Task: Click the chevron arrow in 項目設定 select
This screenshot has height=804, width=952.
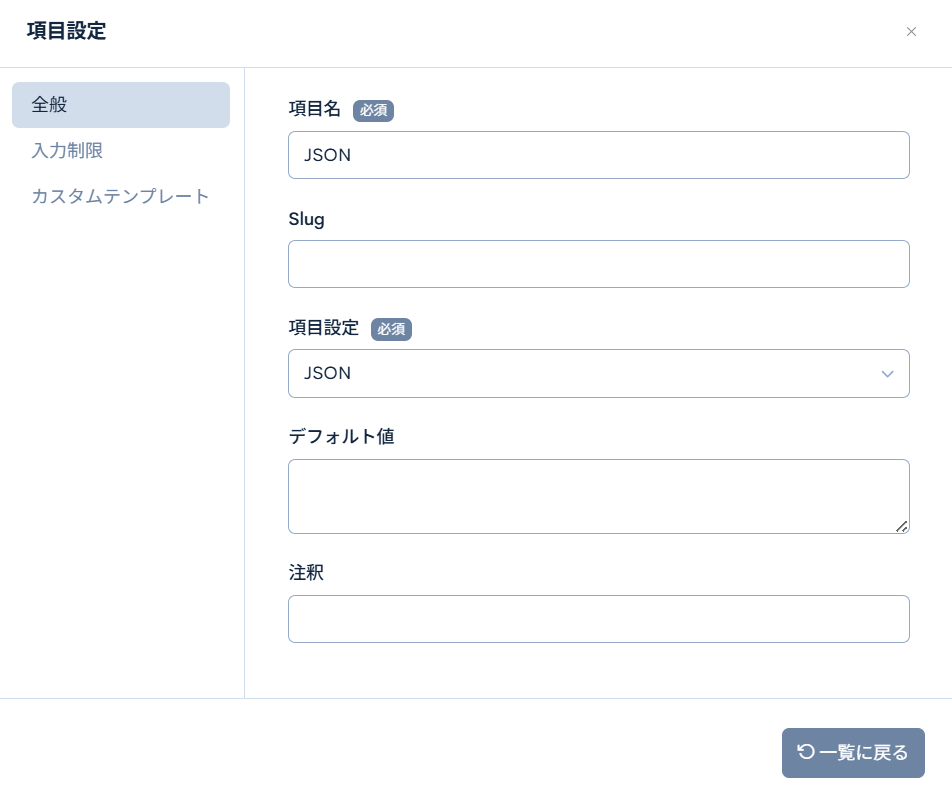Action: [x=887, y=374]
